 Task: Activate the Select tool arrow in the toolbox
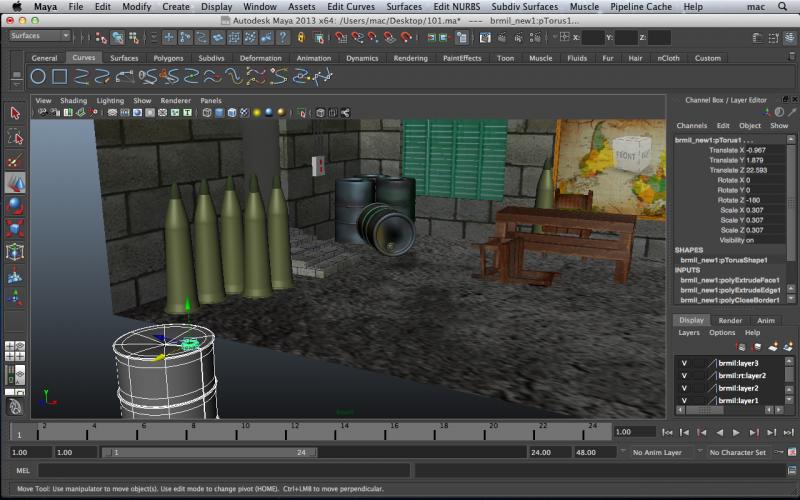15,113
